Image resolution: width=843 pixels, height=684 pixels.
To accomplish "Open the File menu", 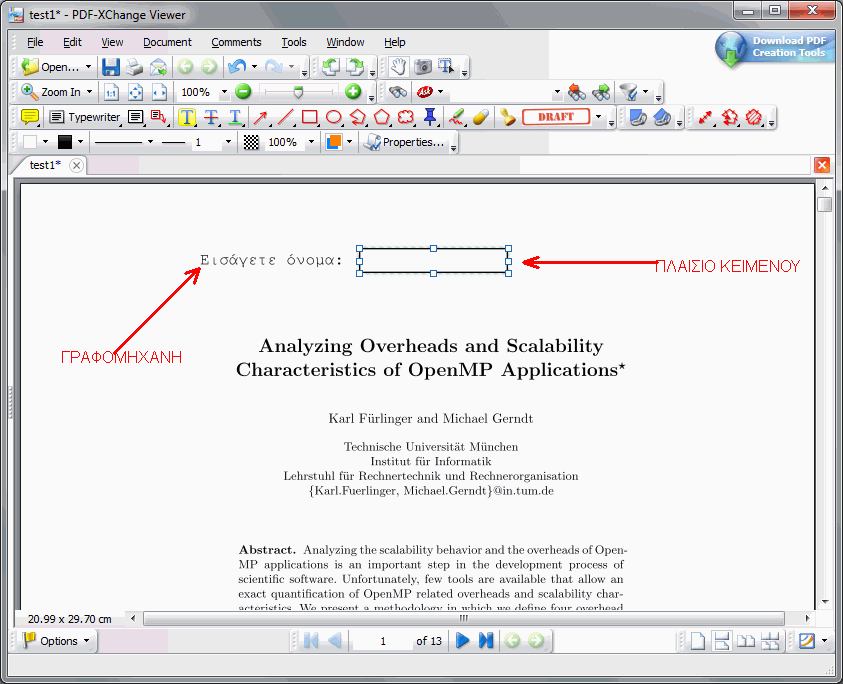I will (35, 42).
